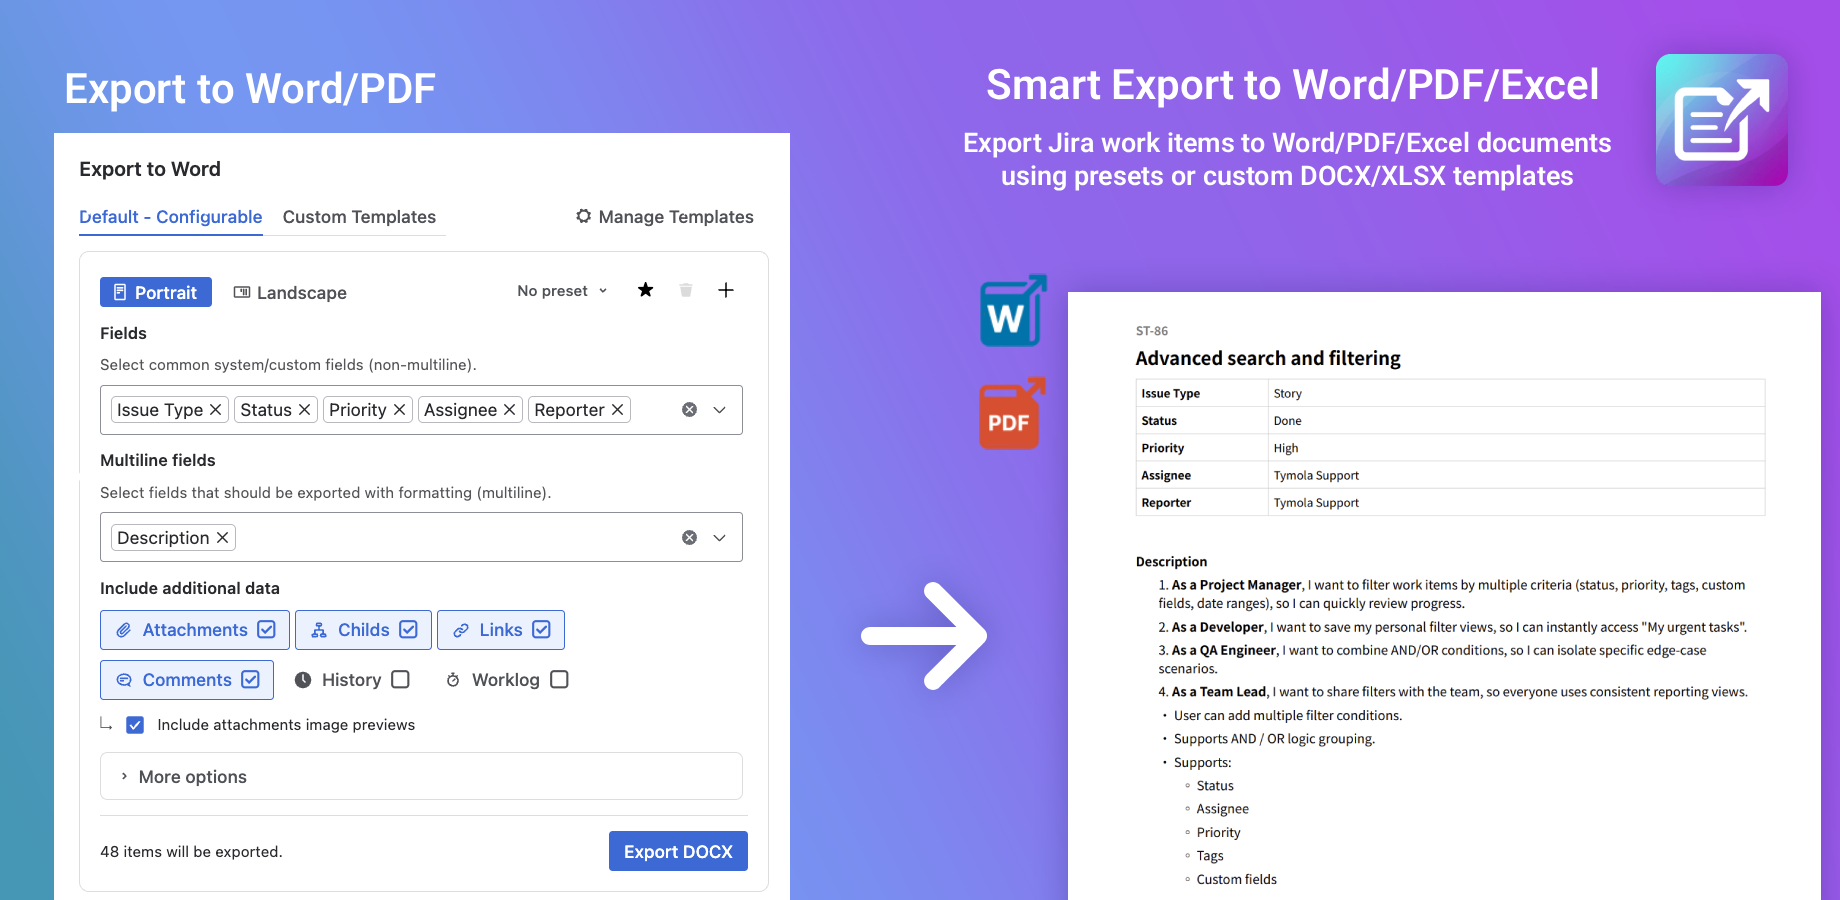1840x900 pixels.
Task: Clear all selected Fields
Action: pyautogui.click(x=689, y=410)
